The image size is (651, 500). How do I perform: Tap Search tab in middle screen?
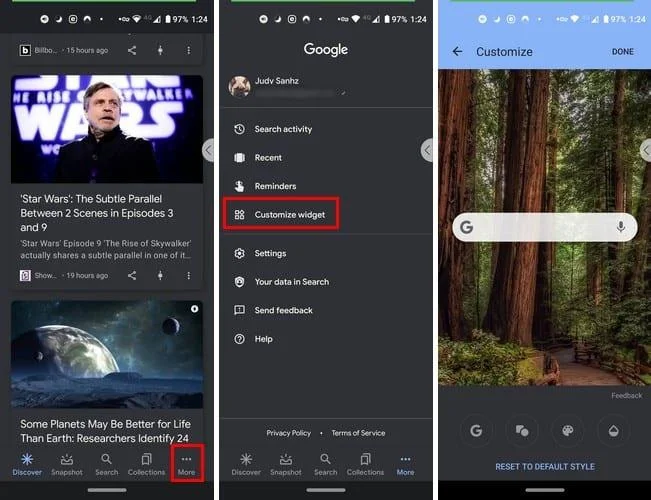[326, 464]
